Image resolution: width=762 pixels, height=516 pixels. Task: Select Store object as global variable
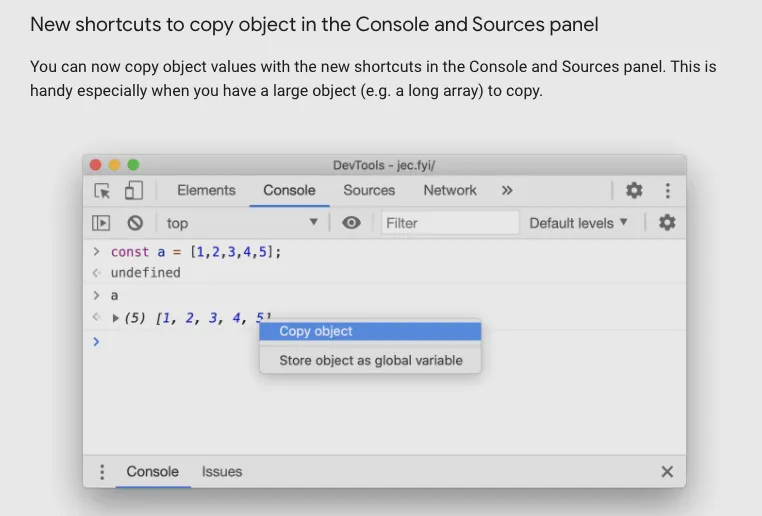[370, 360]
